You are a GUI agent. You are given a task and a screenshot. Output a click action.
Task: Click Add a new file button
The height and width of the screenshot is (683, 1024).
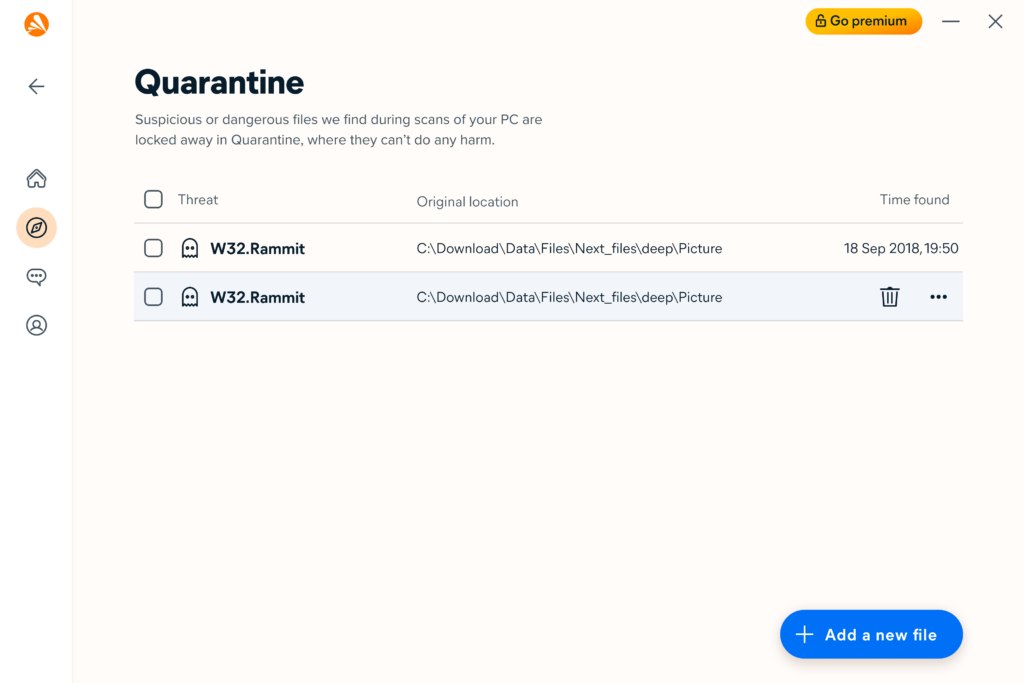871,635
